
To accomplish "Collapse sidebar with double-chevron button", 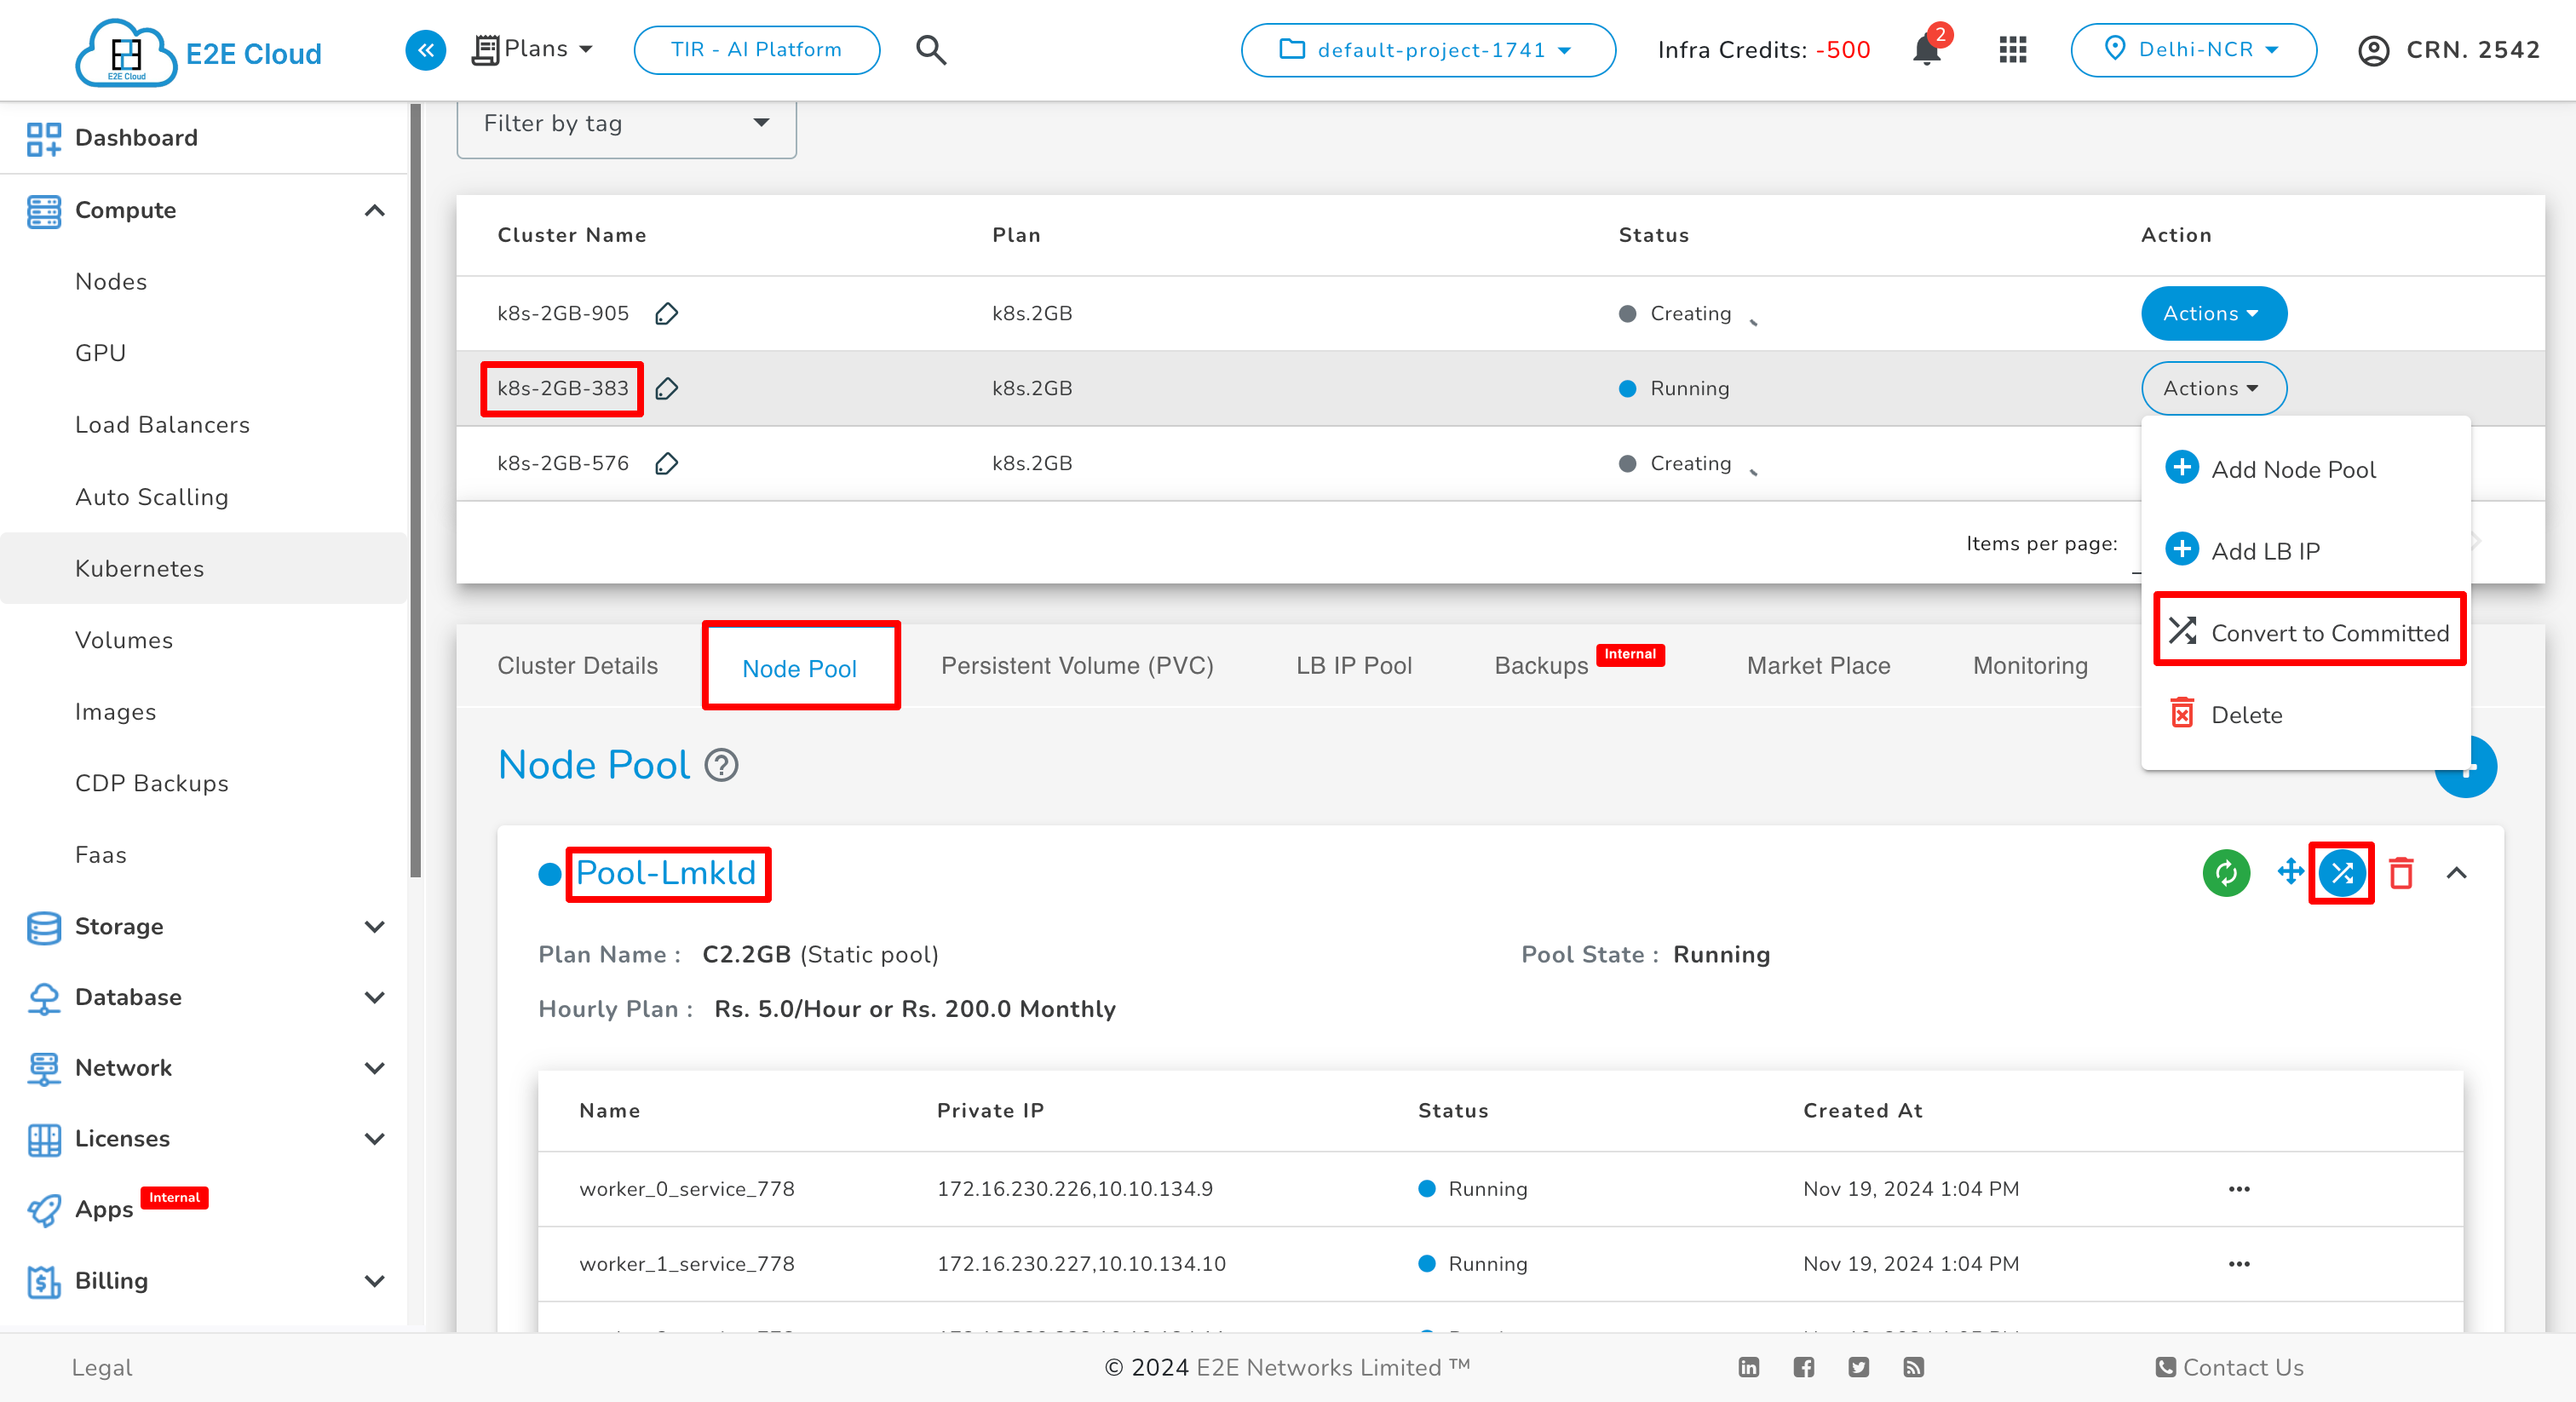I will point(425,49).
